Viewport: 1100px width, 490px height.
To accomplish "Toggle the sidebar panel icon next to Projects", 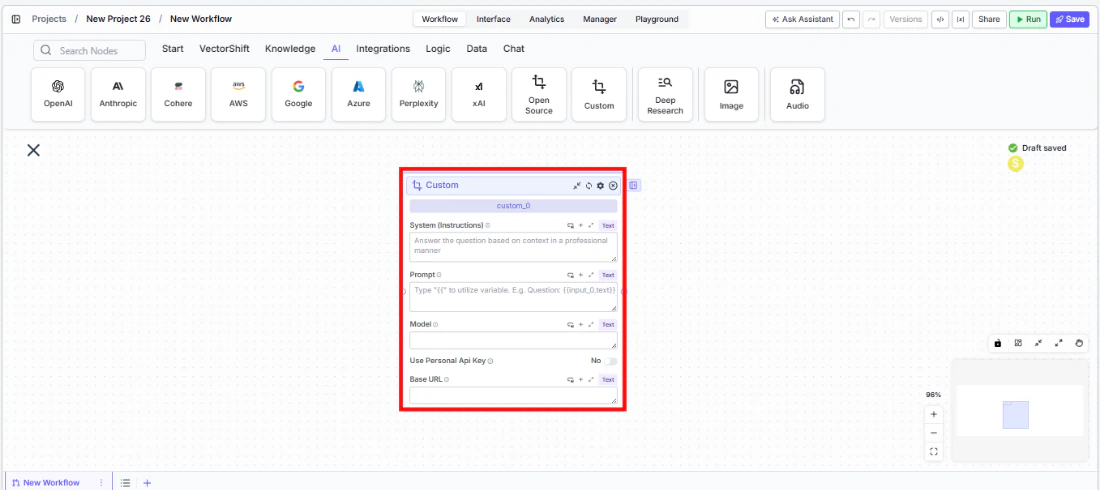I will coord(16,19).
